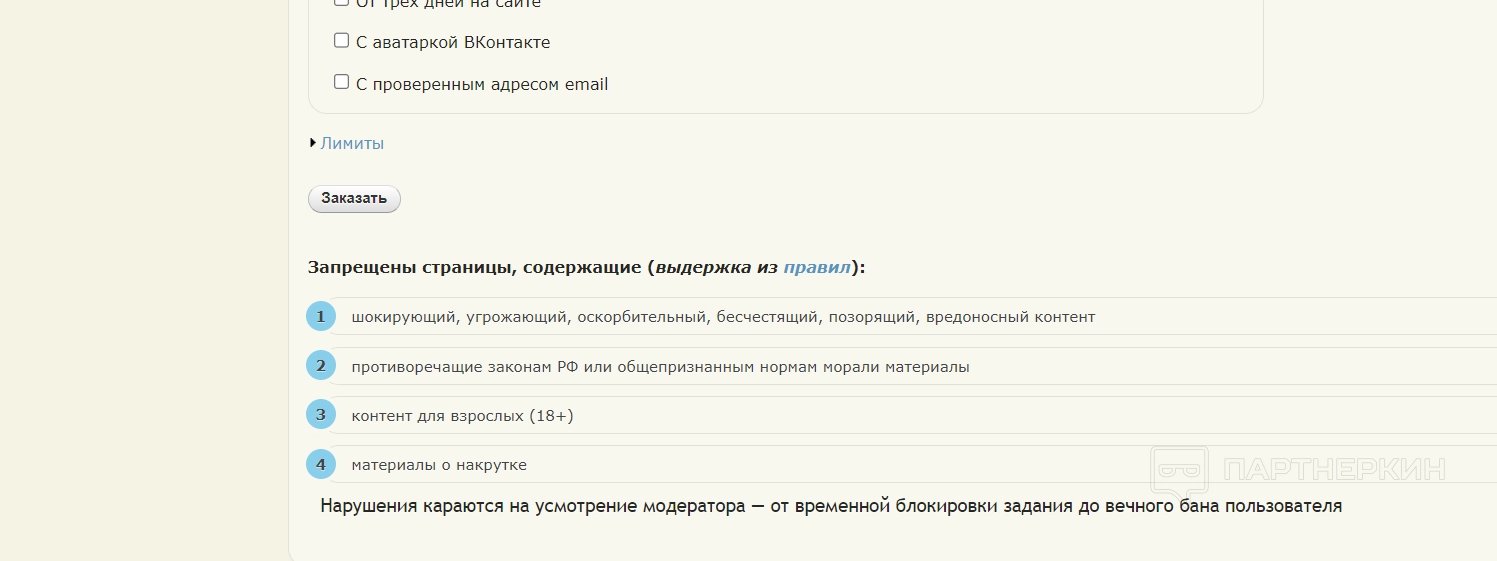This screenshot has height=561, width=1497.
Task: Tick the 'С проверенным адресом email' checkbox
Action: pos(341,82)
